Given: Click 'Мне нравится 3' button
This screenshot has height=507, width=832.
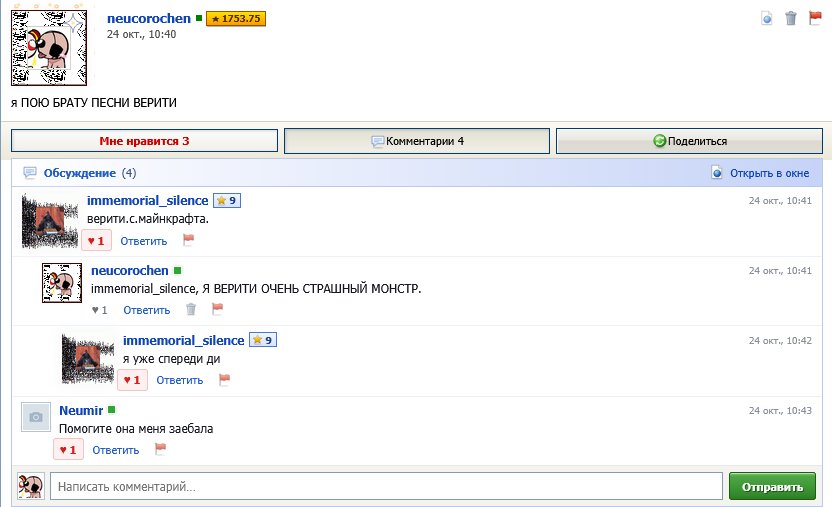Looking at the screenshot, I should pyautogui.click(x=144, y=141).
